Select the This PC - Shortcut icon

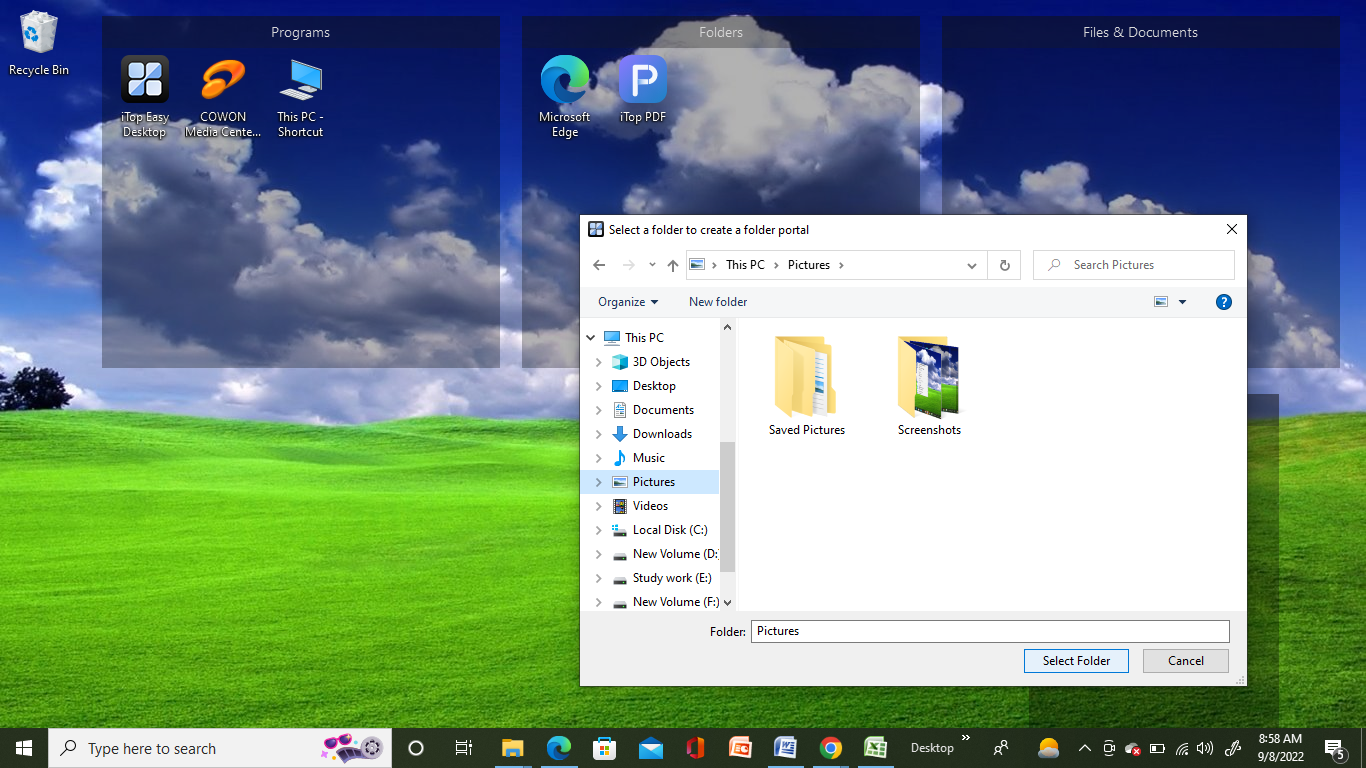300,96
